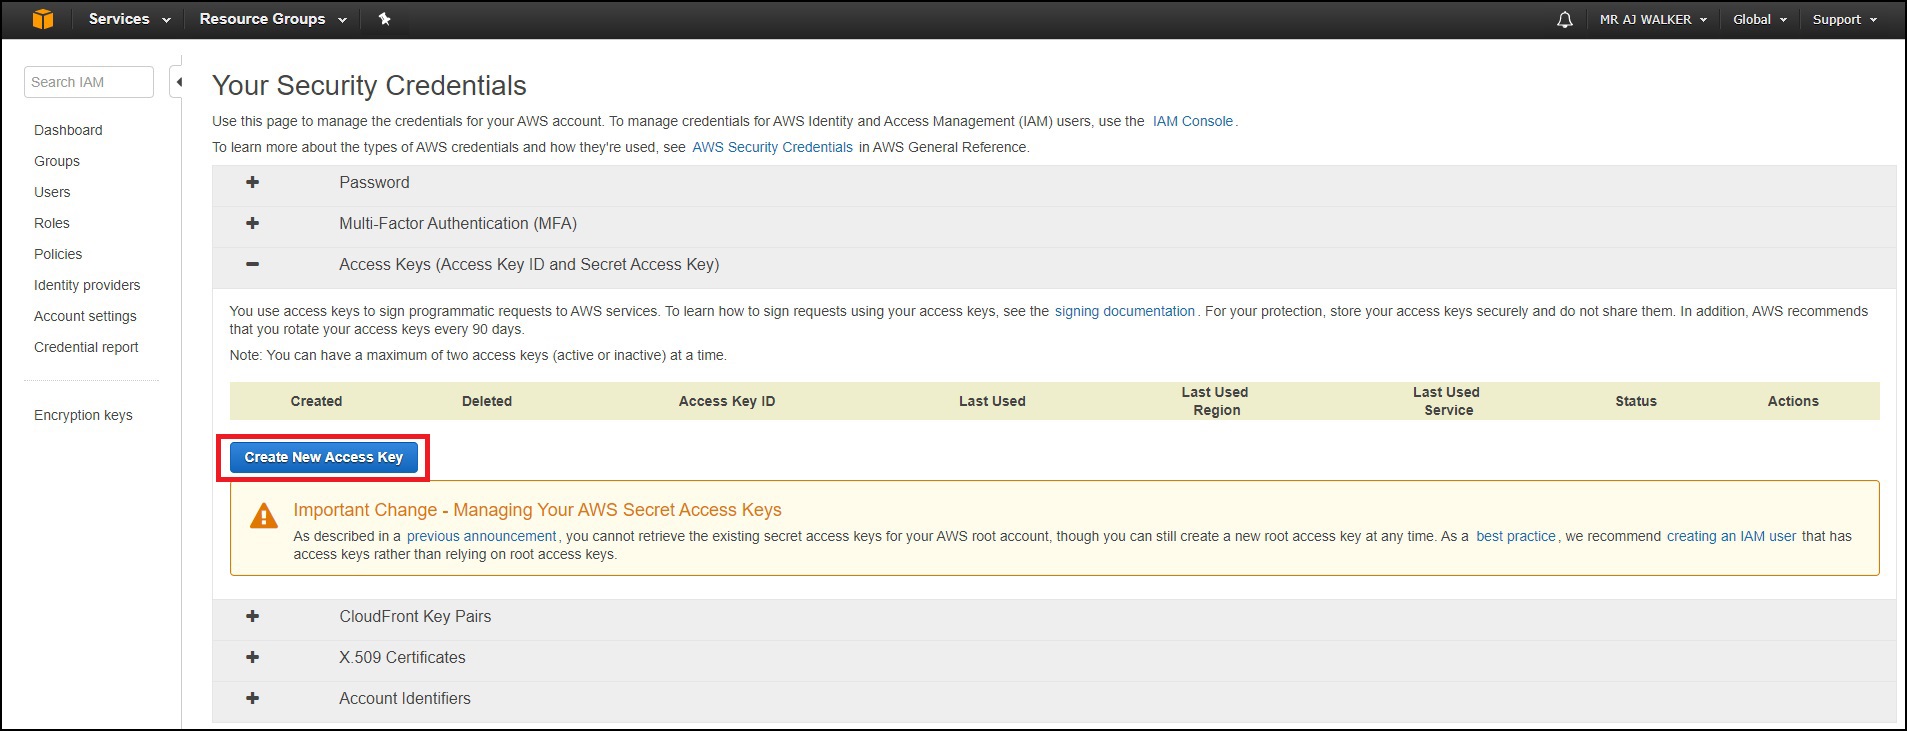Open the Services dropdown menu

129,19
